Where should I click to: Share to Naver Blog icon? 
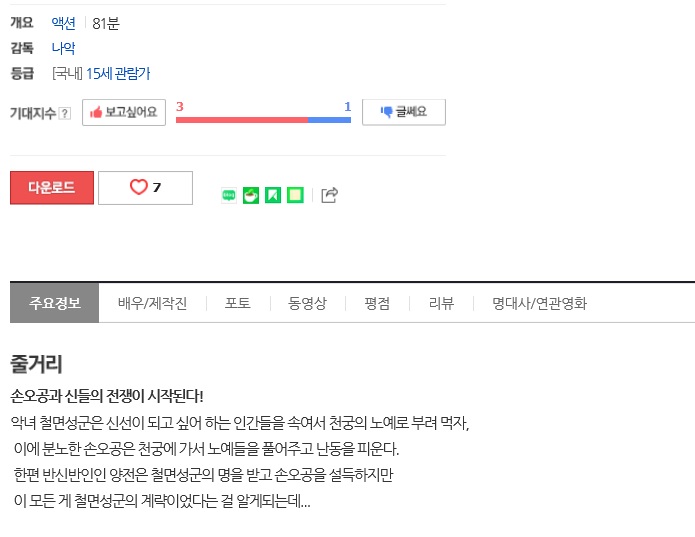pos(229,195)
